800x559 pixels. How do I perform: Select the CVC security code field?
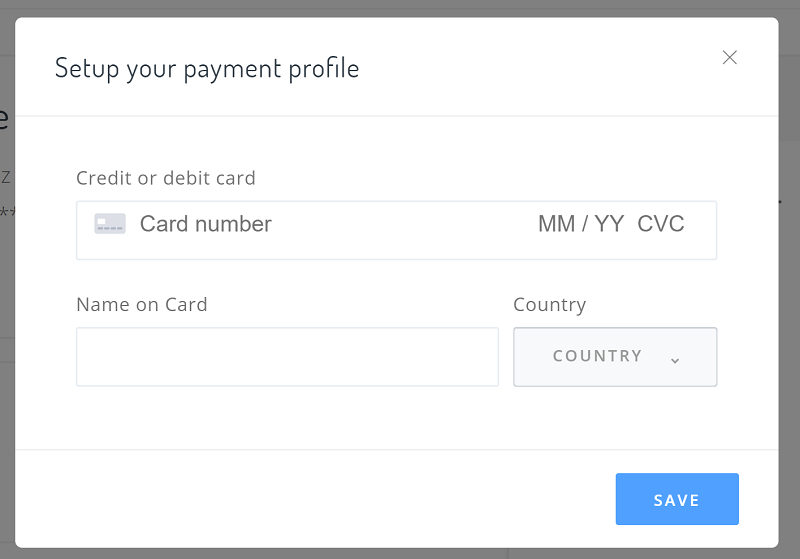pos(661,224)
